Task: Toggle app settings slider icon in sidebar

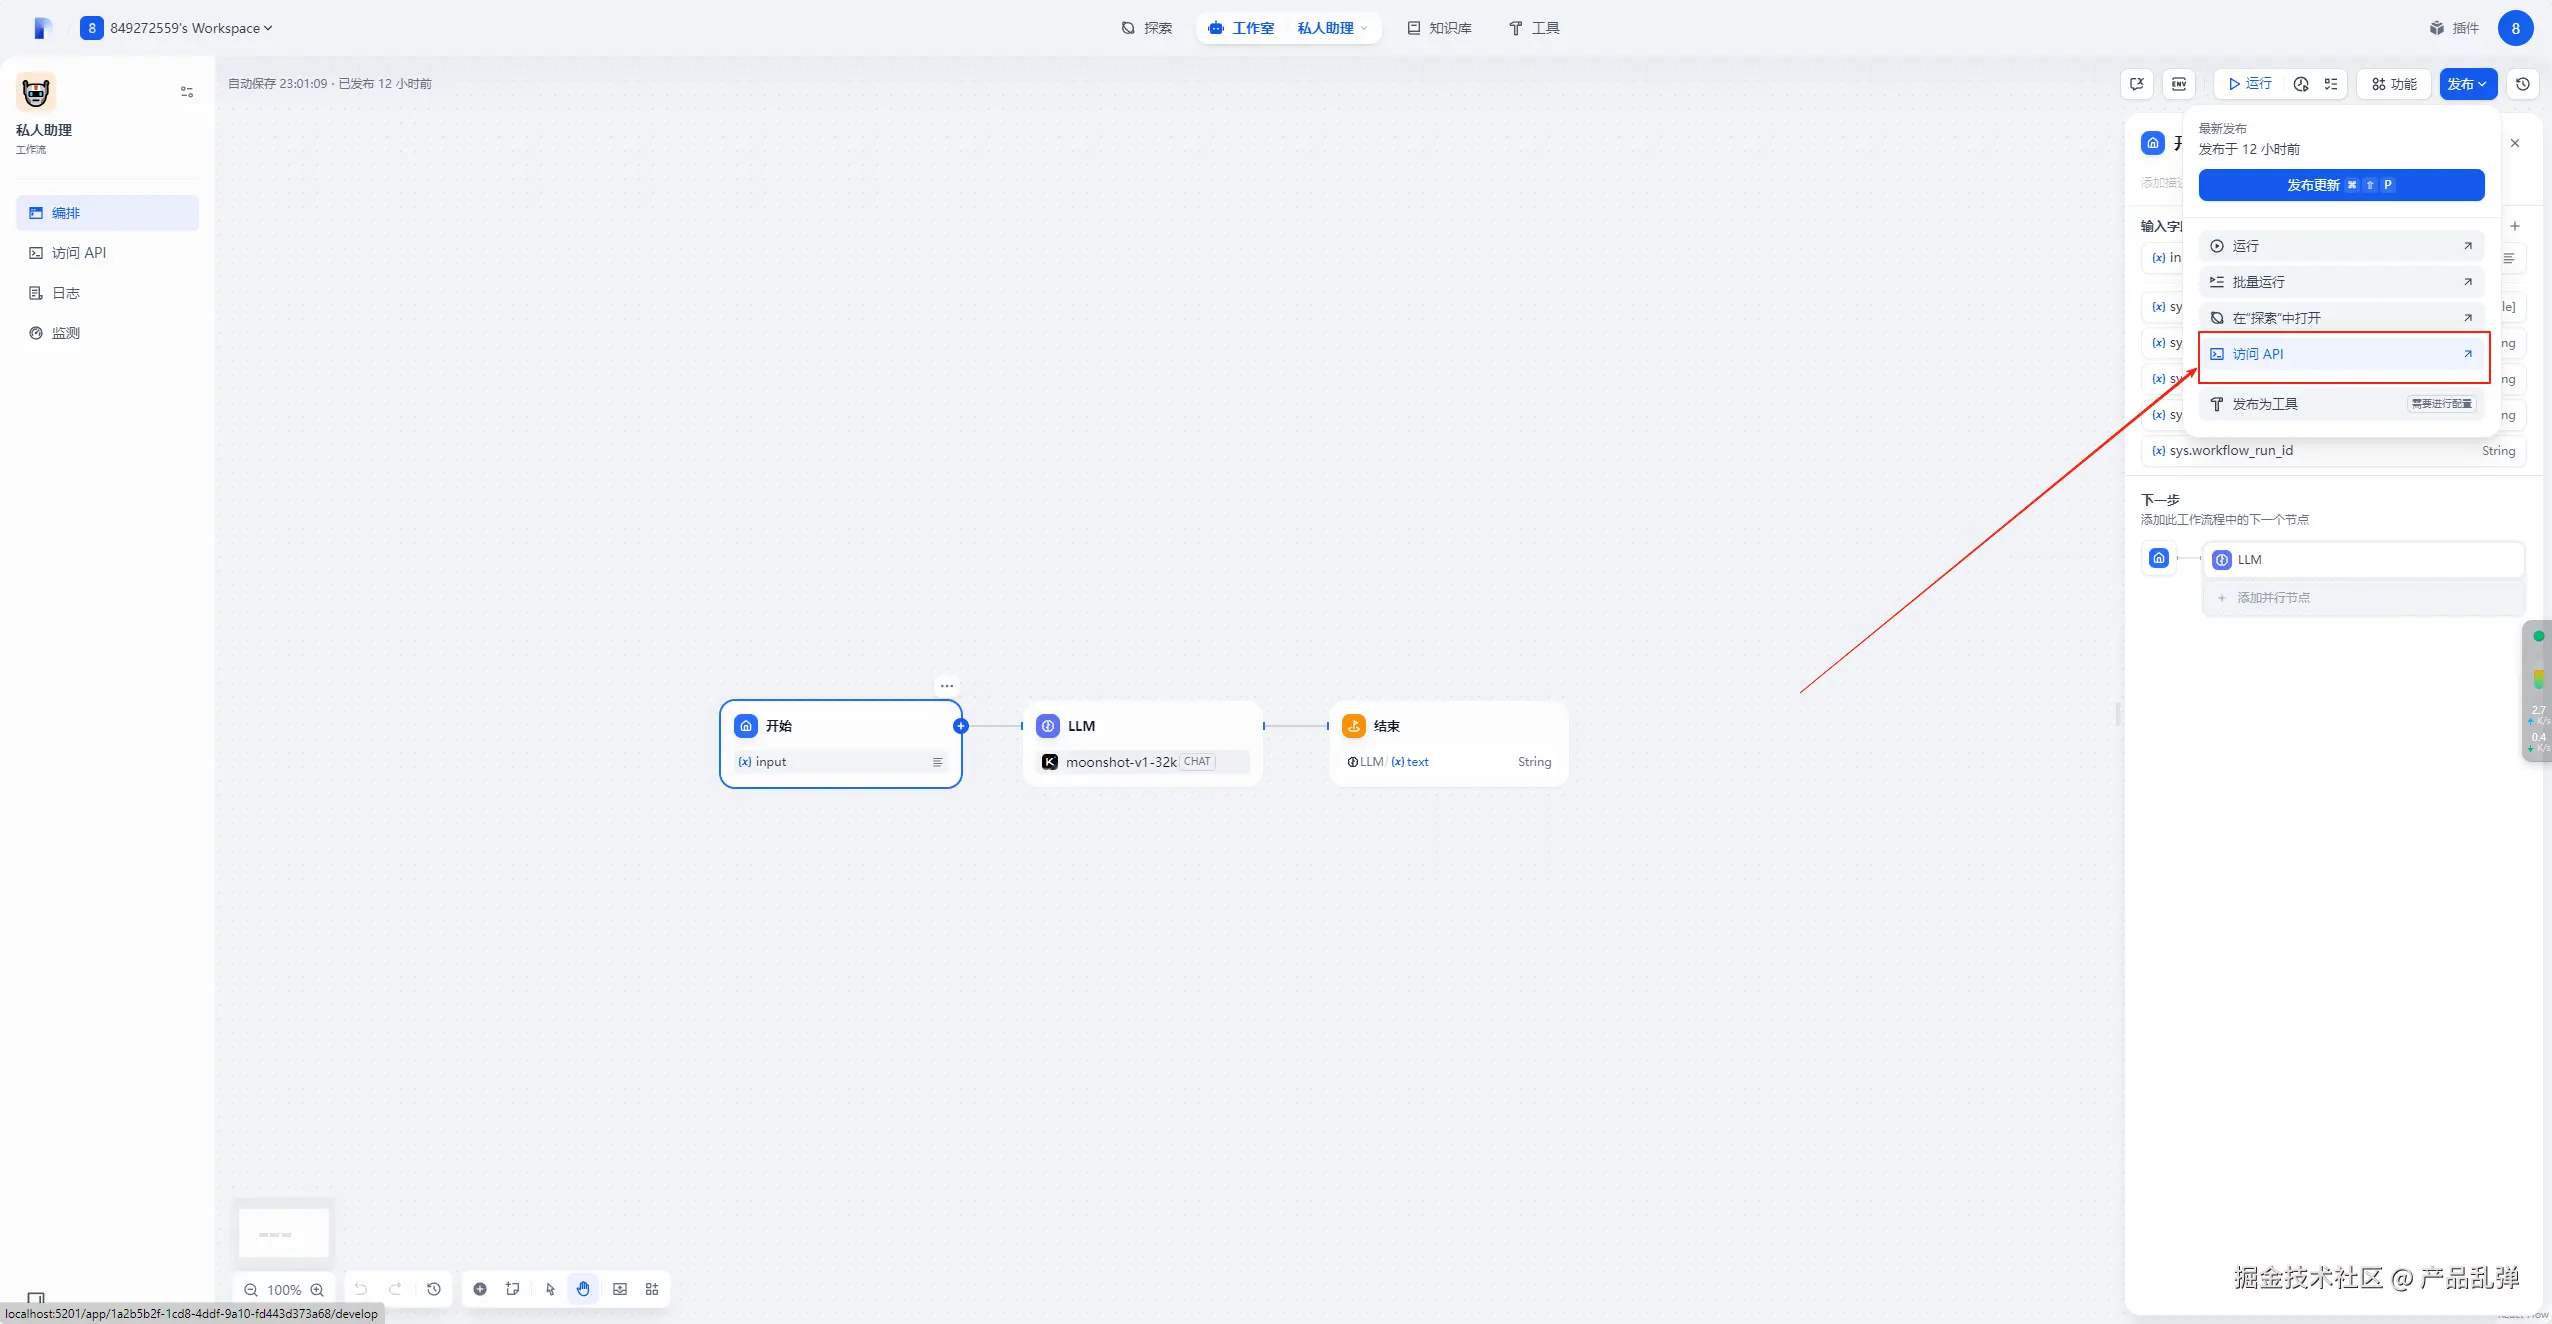Action: click(x=187, y=92)
